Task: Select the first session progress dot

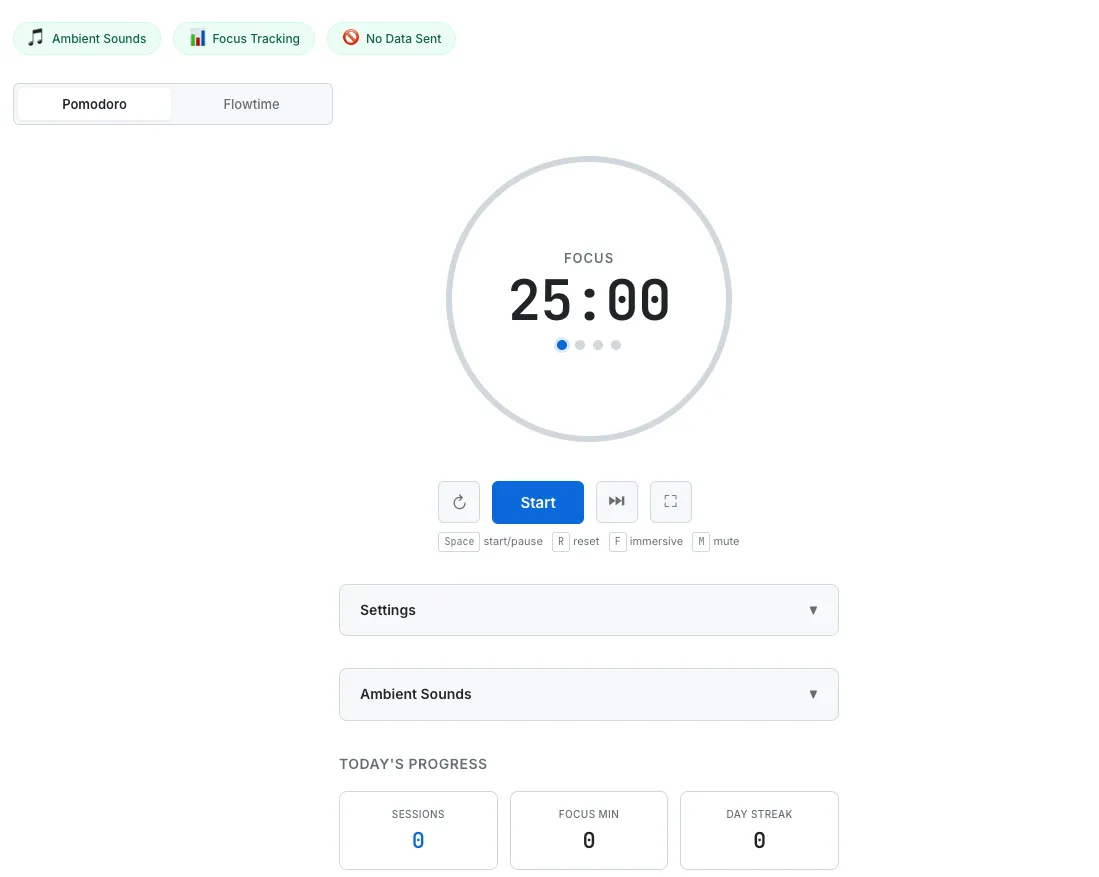Action: 562,345
